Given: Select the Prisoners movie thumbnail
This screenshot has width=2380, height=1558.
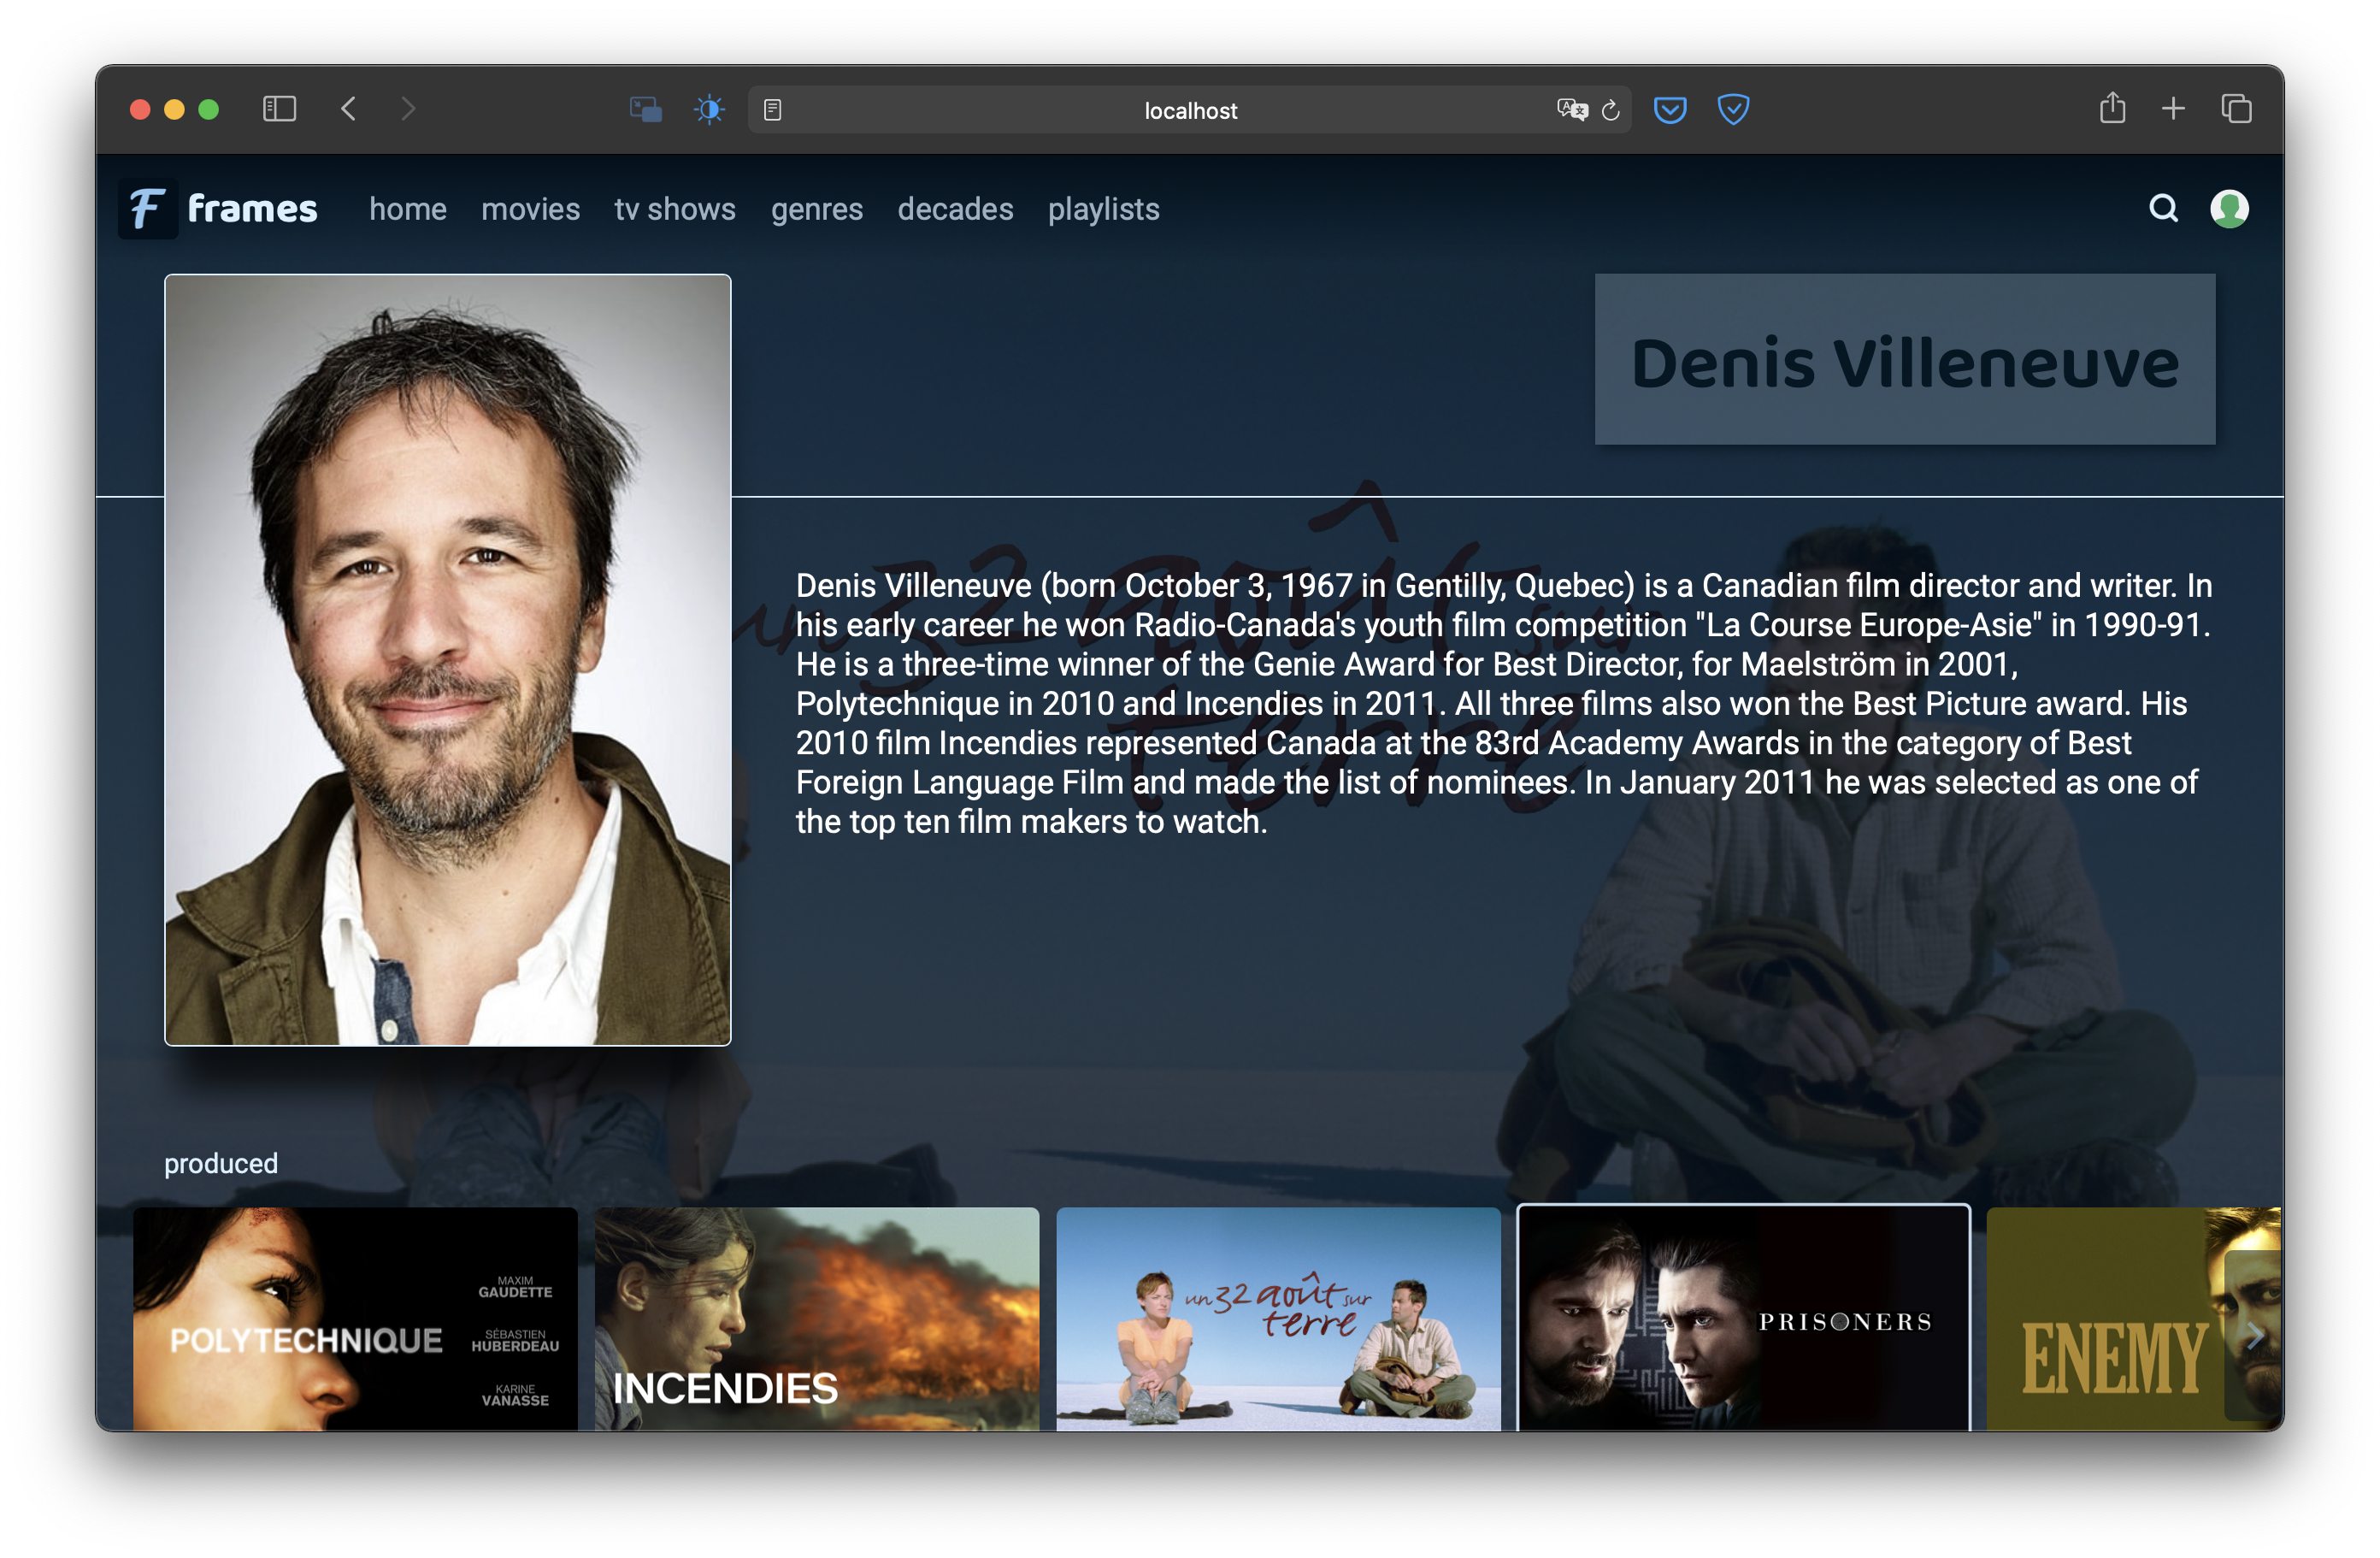Looking at the screenshot, I should [1743, 1318].
